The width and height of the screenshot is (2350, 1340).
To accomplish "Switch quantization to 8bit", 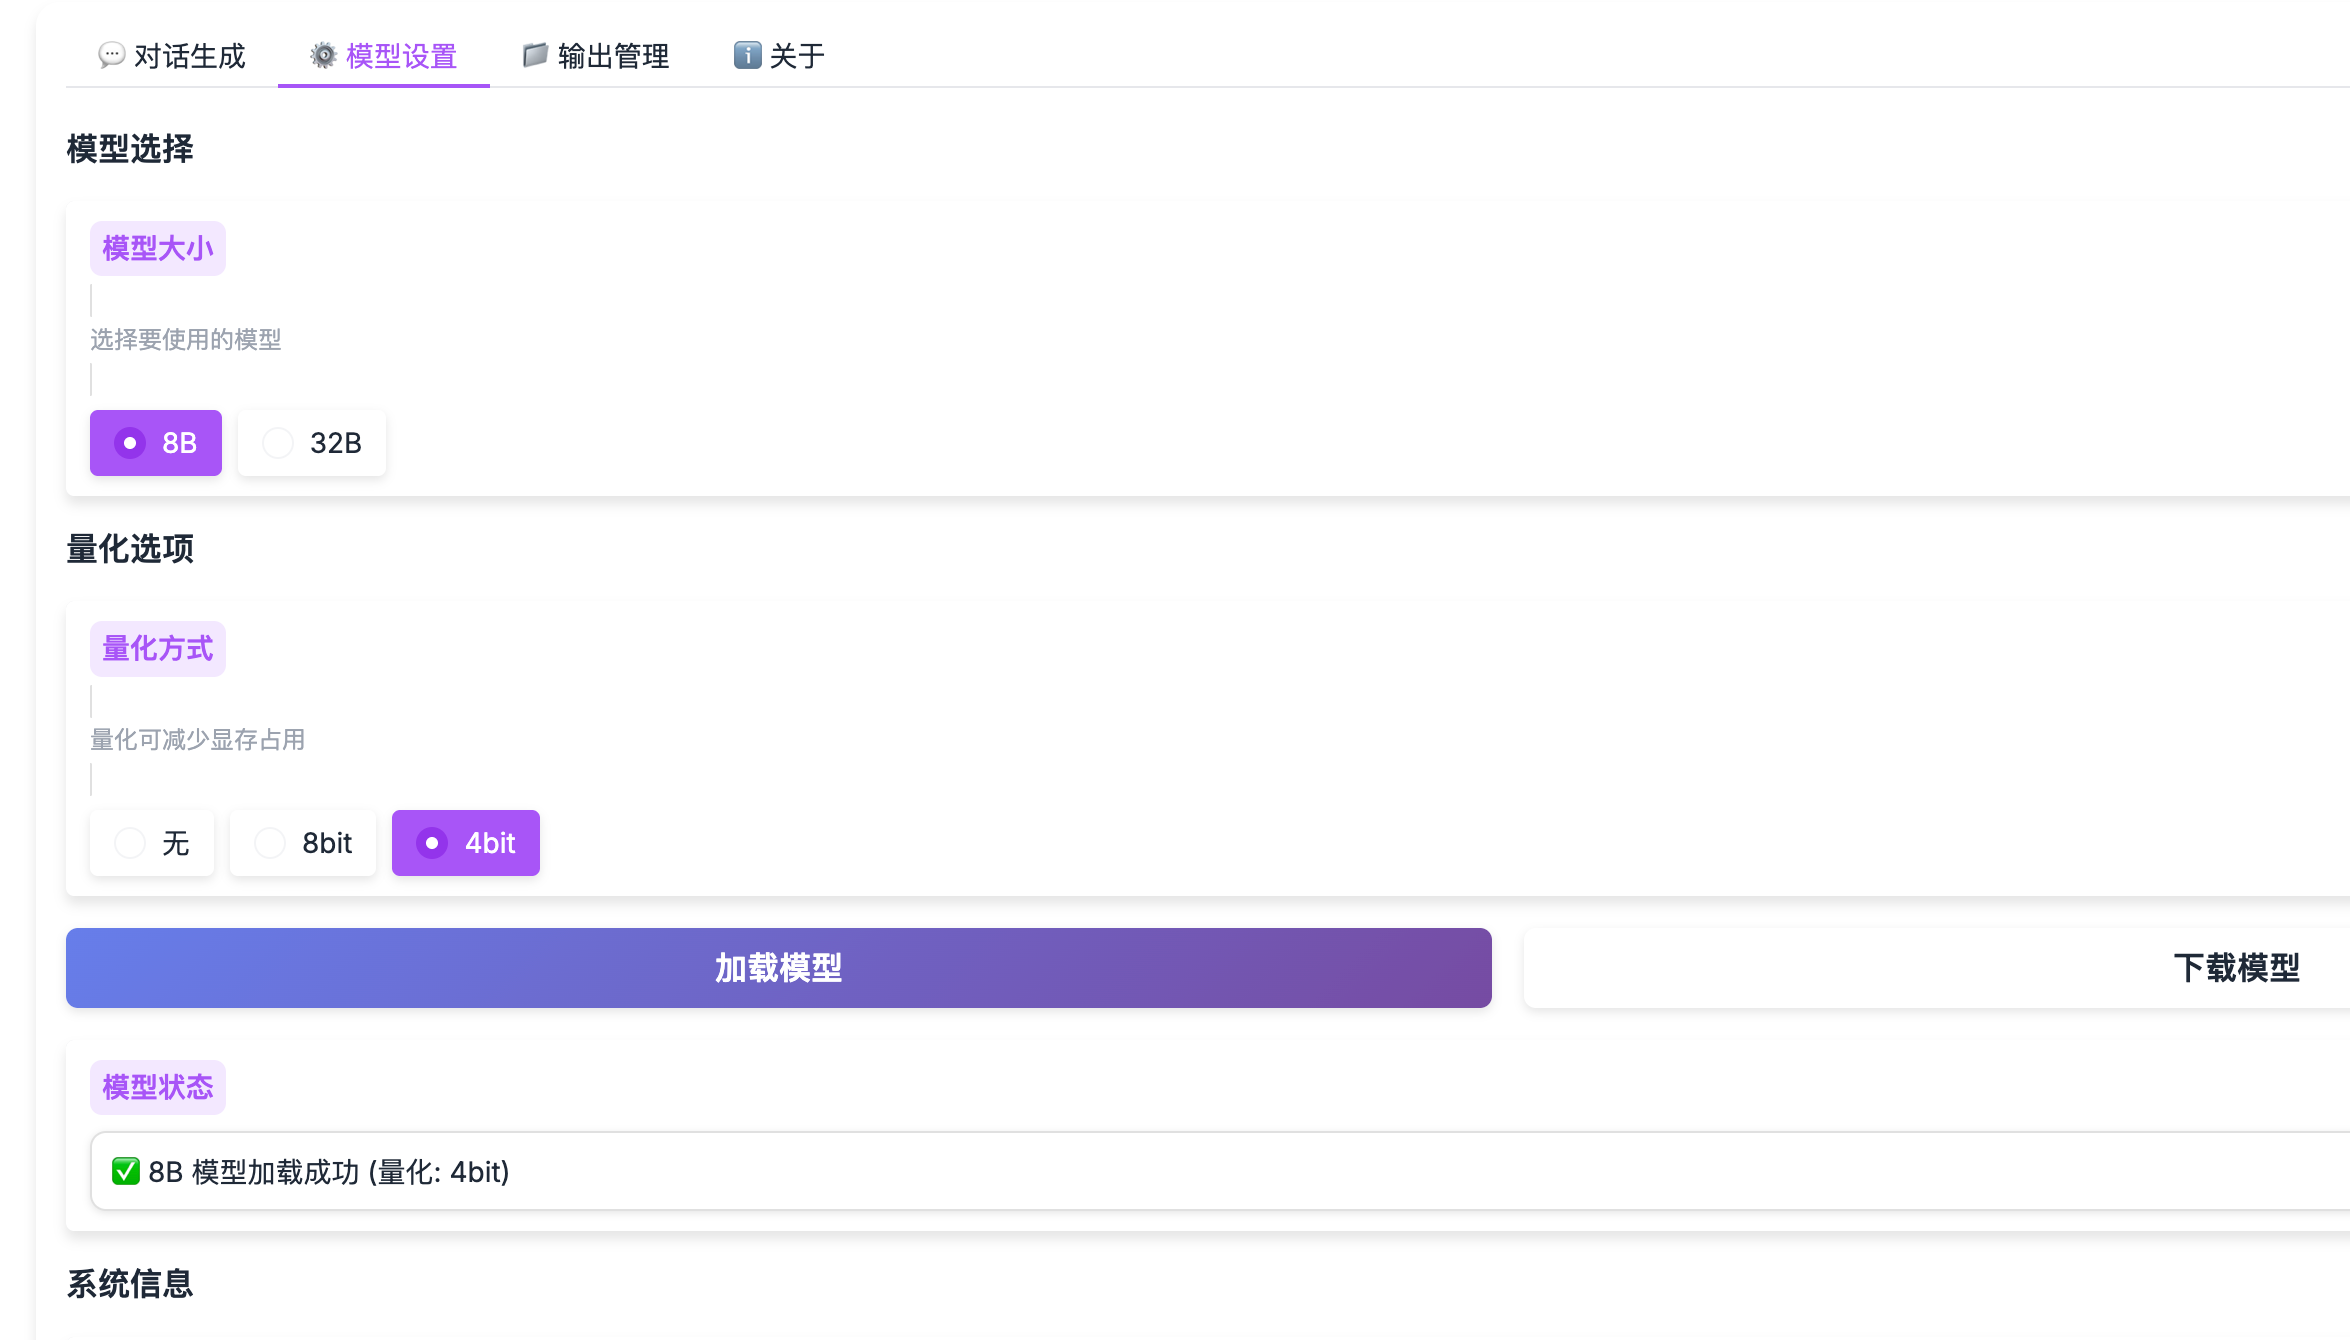I will 303,843.
